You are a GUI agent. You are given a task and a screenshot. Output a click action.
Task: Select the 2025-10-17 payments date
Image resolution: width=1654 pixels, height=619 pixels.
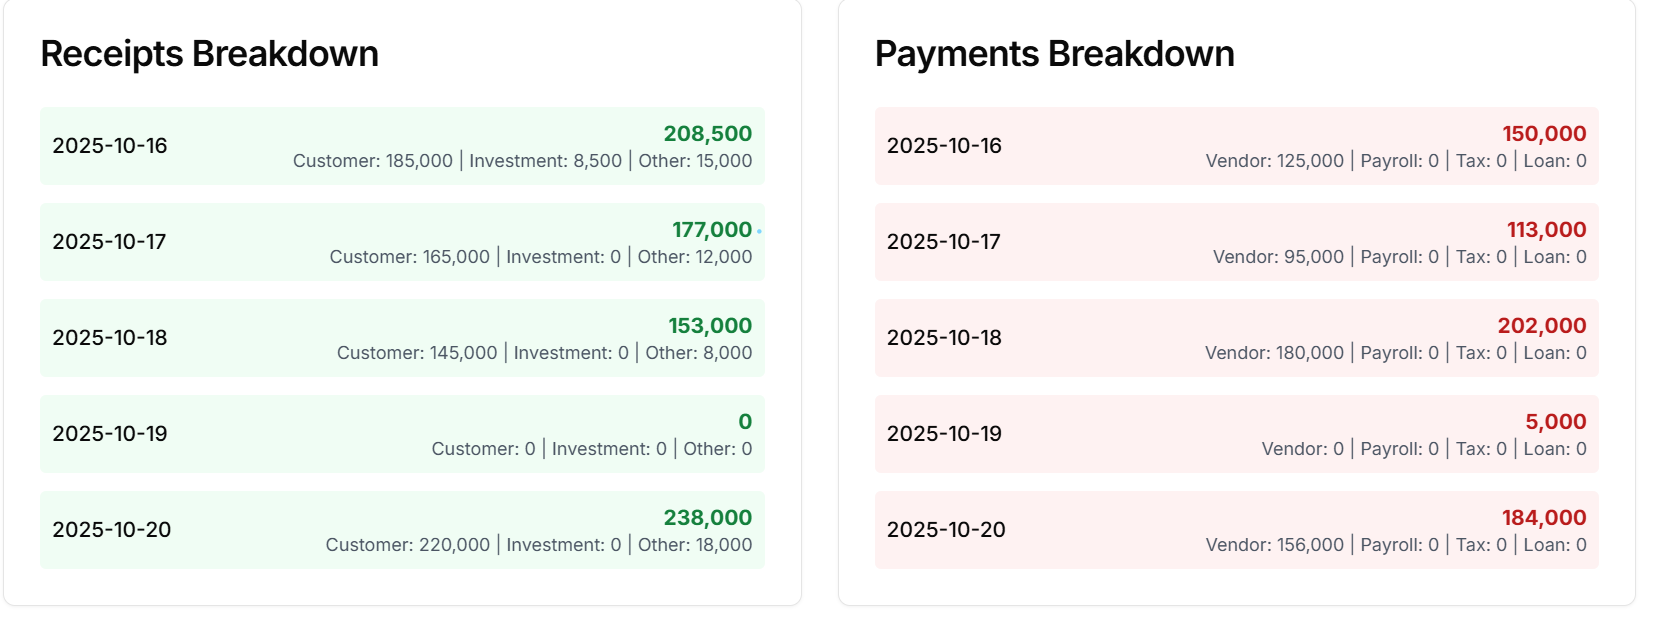coord(943,242)
